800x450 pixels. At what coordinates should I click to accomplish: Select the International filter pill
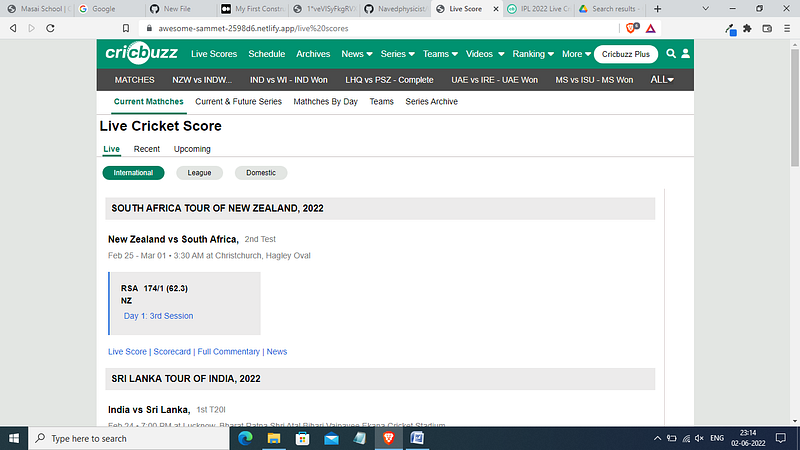[133, 173]
